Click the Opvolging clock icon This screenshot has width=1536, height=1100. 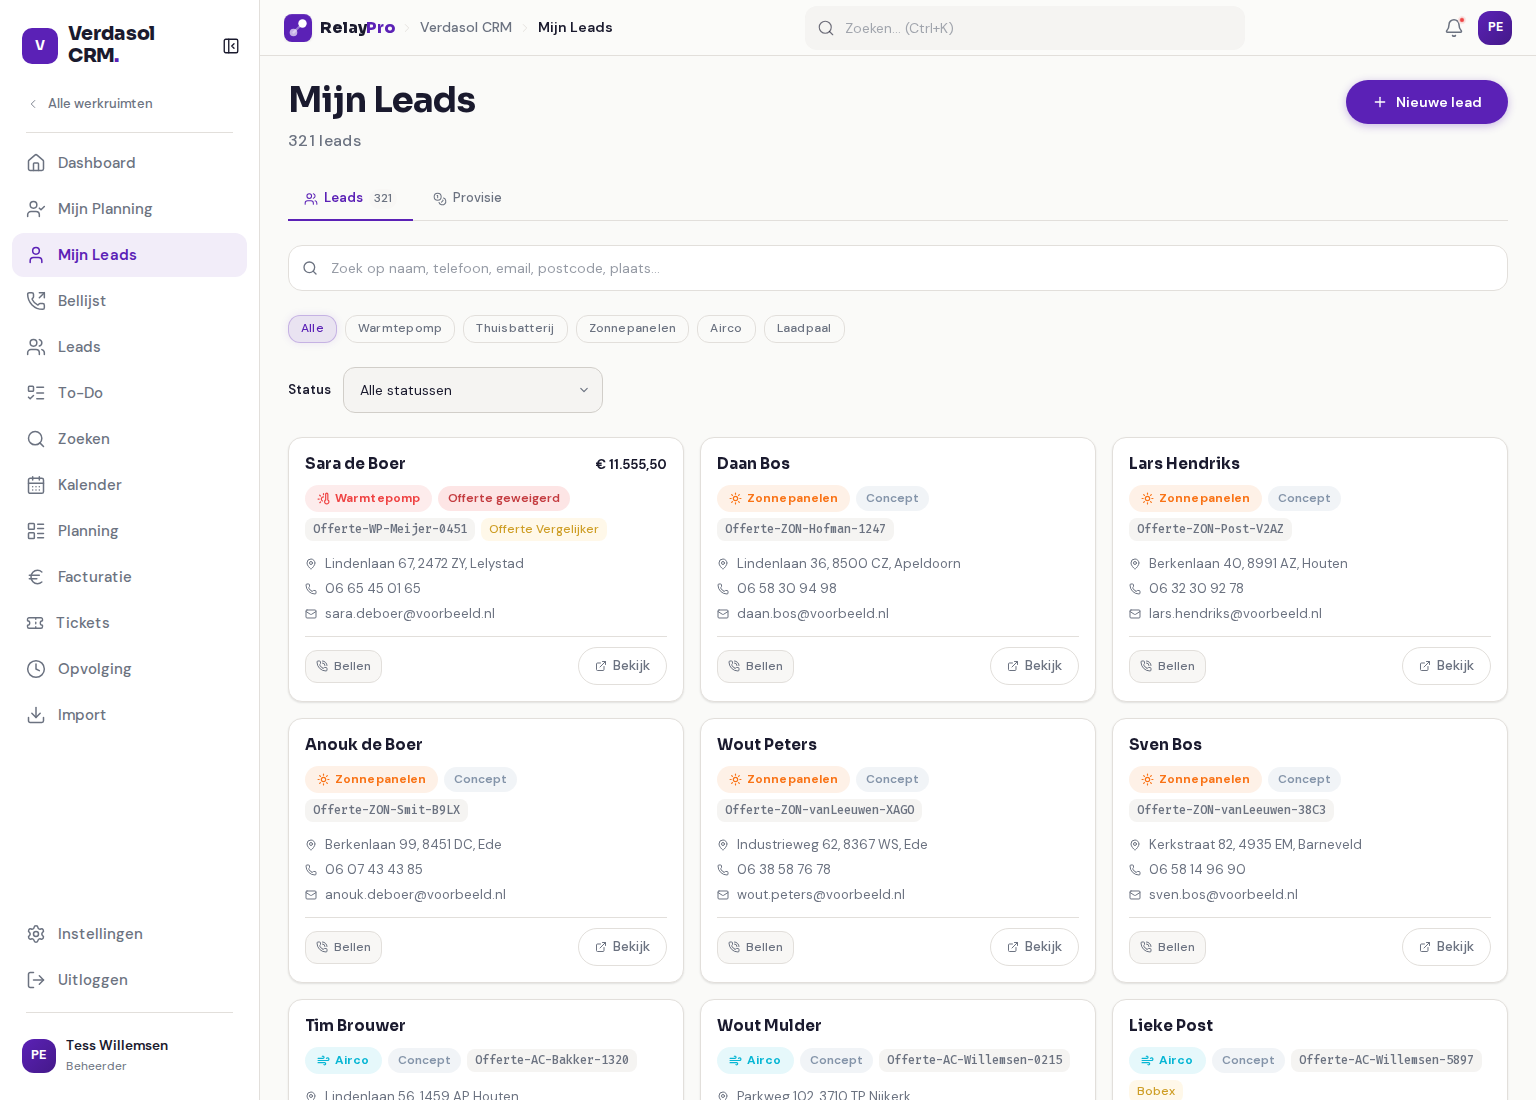pyautogui.click(x=36, y=669)
